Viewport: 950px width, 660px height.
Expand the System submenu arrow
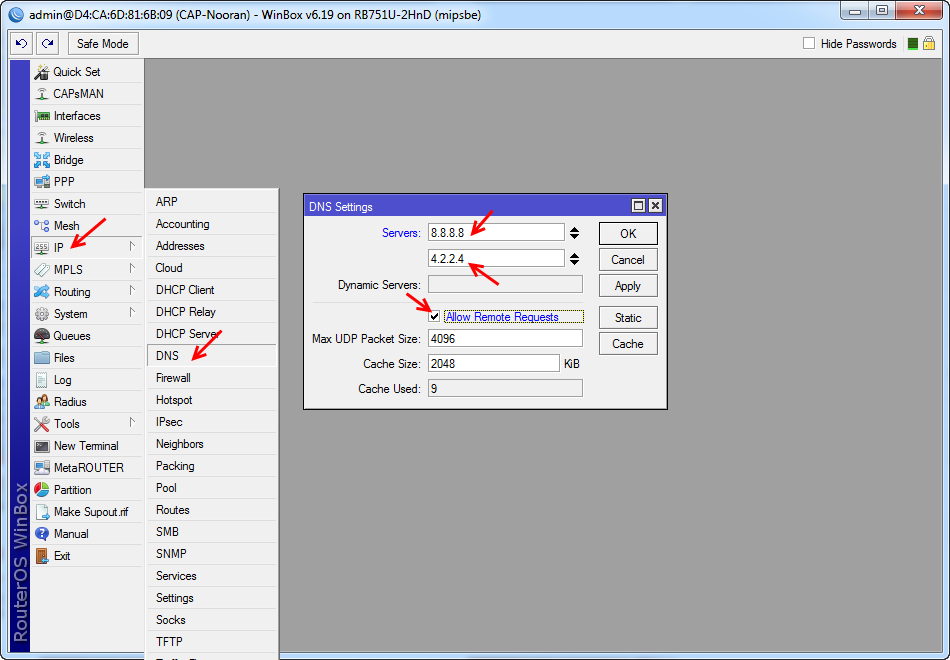click(x=132, y=313)
